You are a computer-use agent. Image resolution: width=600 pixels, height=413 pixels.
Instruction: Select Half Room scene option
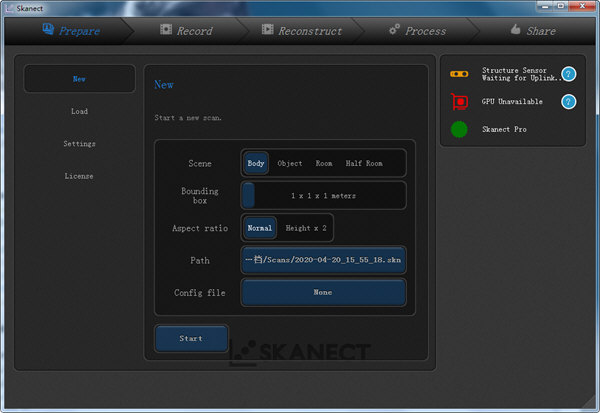point(364,163)
